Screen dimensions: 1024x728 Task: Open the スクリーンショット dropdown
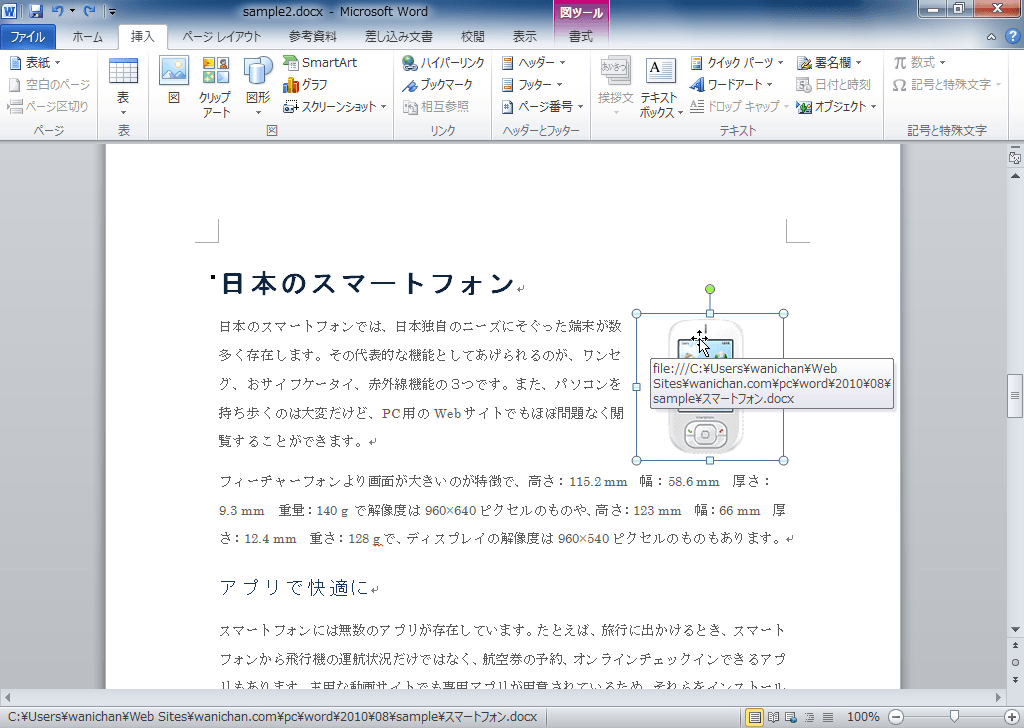(x=335, y=106)
